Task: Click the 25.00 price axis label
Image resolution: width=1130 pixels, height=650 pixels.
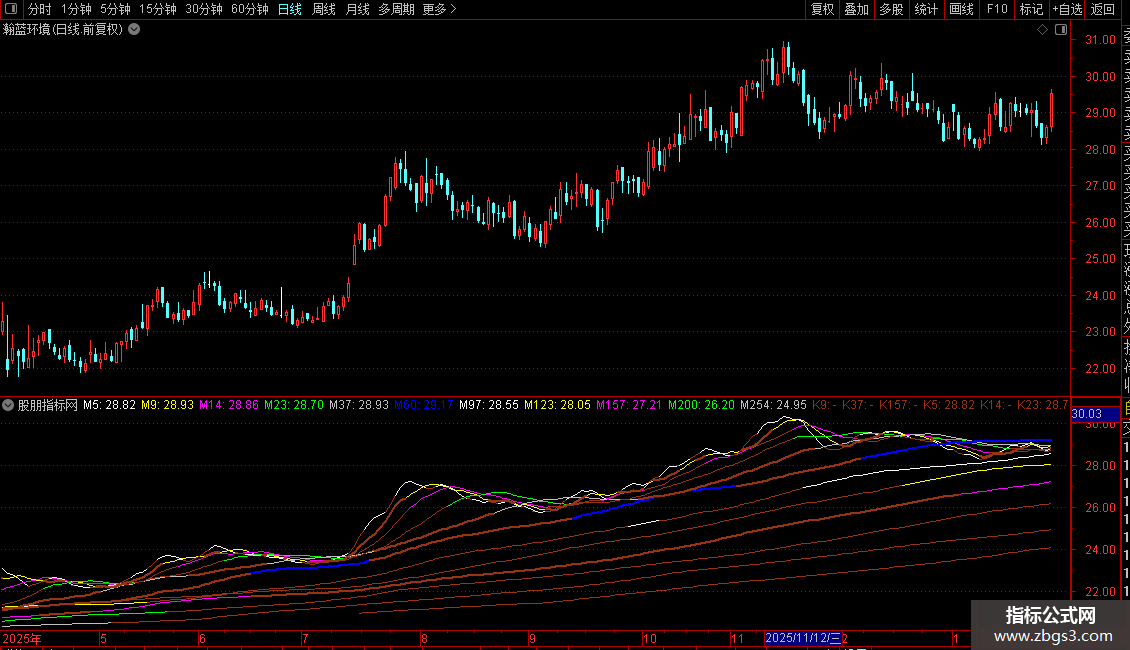Action: [x=1100, y=259]
